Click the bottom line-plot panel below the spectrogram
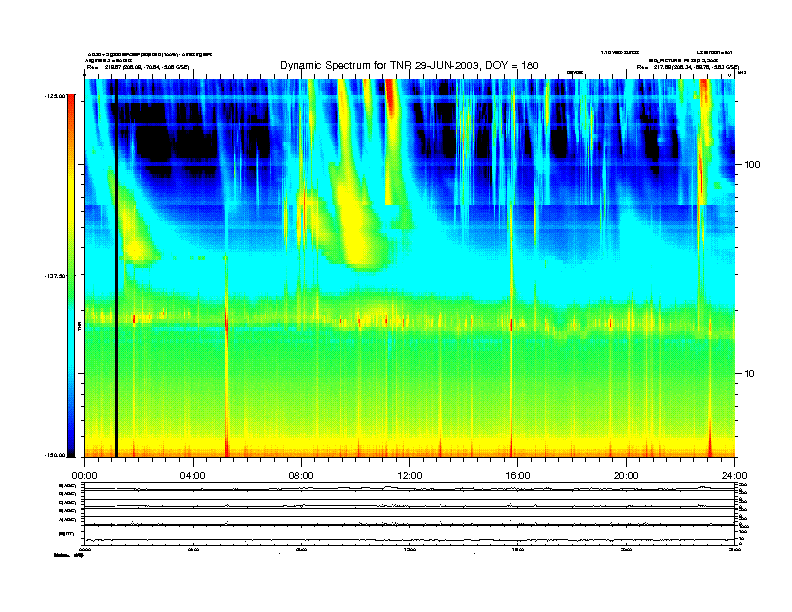 point(410,535)
